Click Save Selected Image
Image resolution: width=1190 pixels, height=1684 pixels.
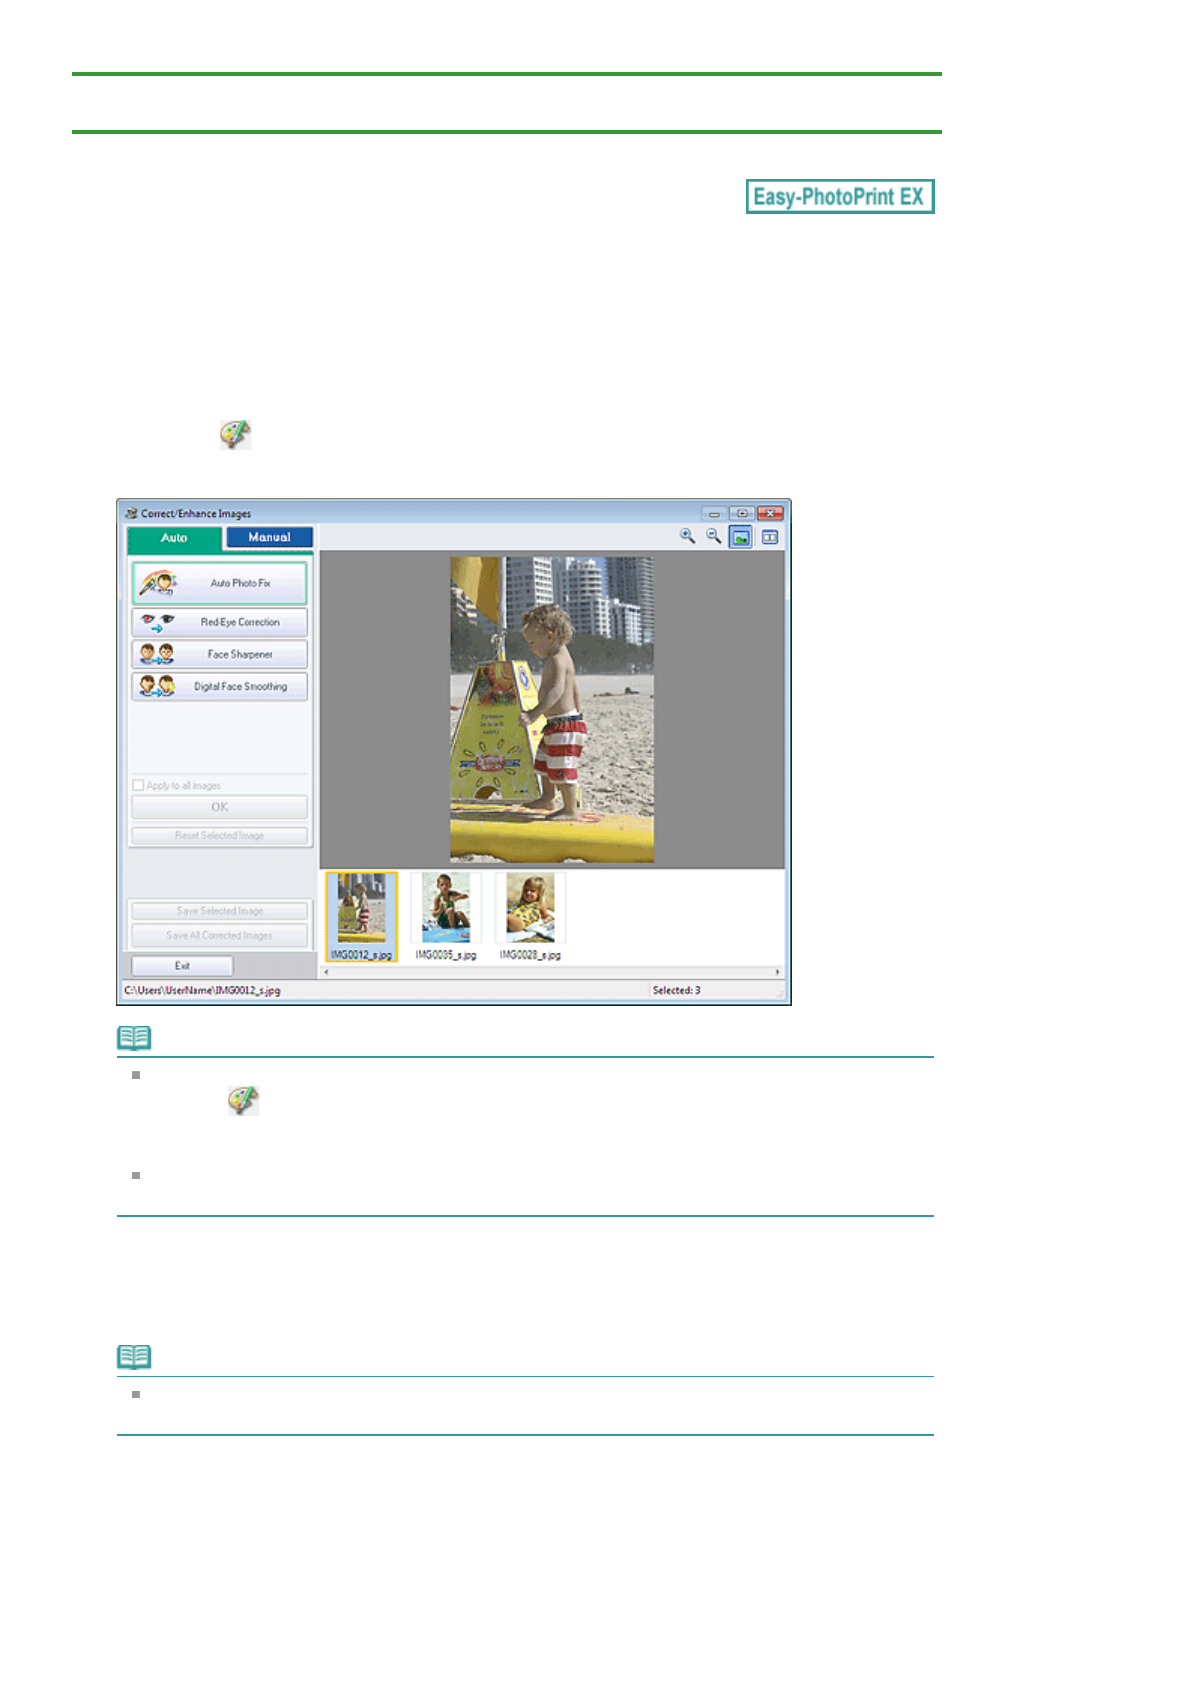[219, 911]
